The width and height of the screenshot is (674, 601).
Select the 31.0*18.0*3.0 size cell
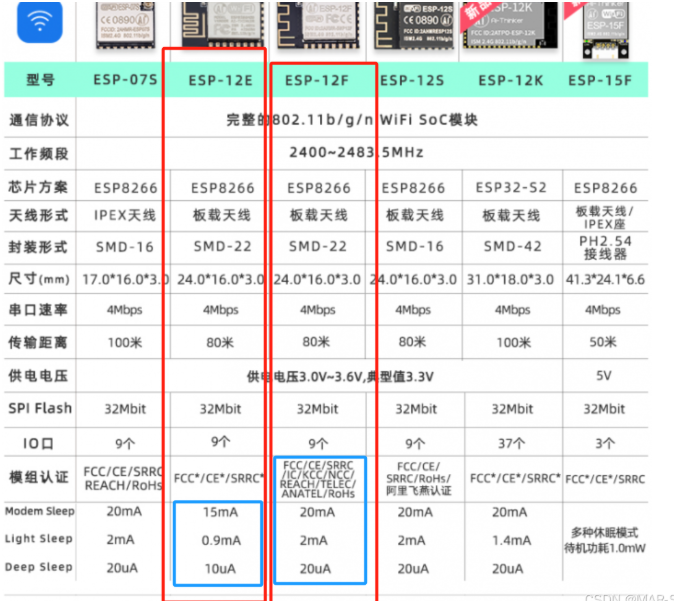(x=510, y=279)
